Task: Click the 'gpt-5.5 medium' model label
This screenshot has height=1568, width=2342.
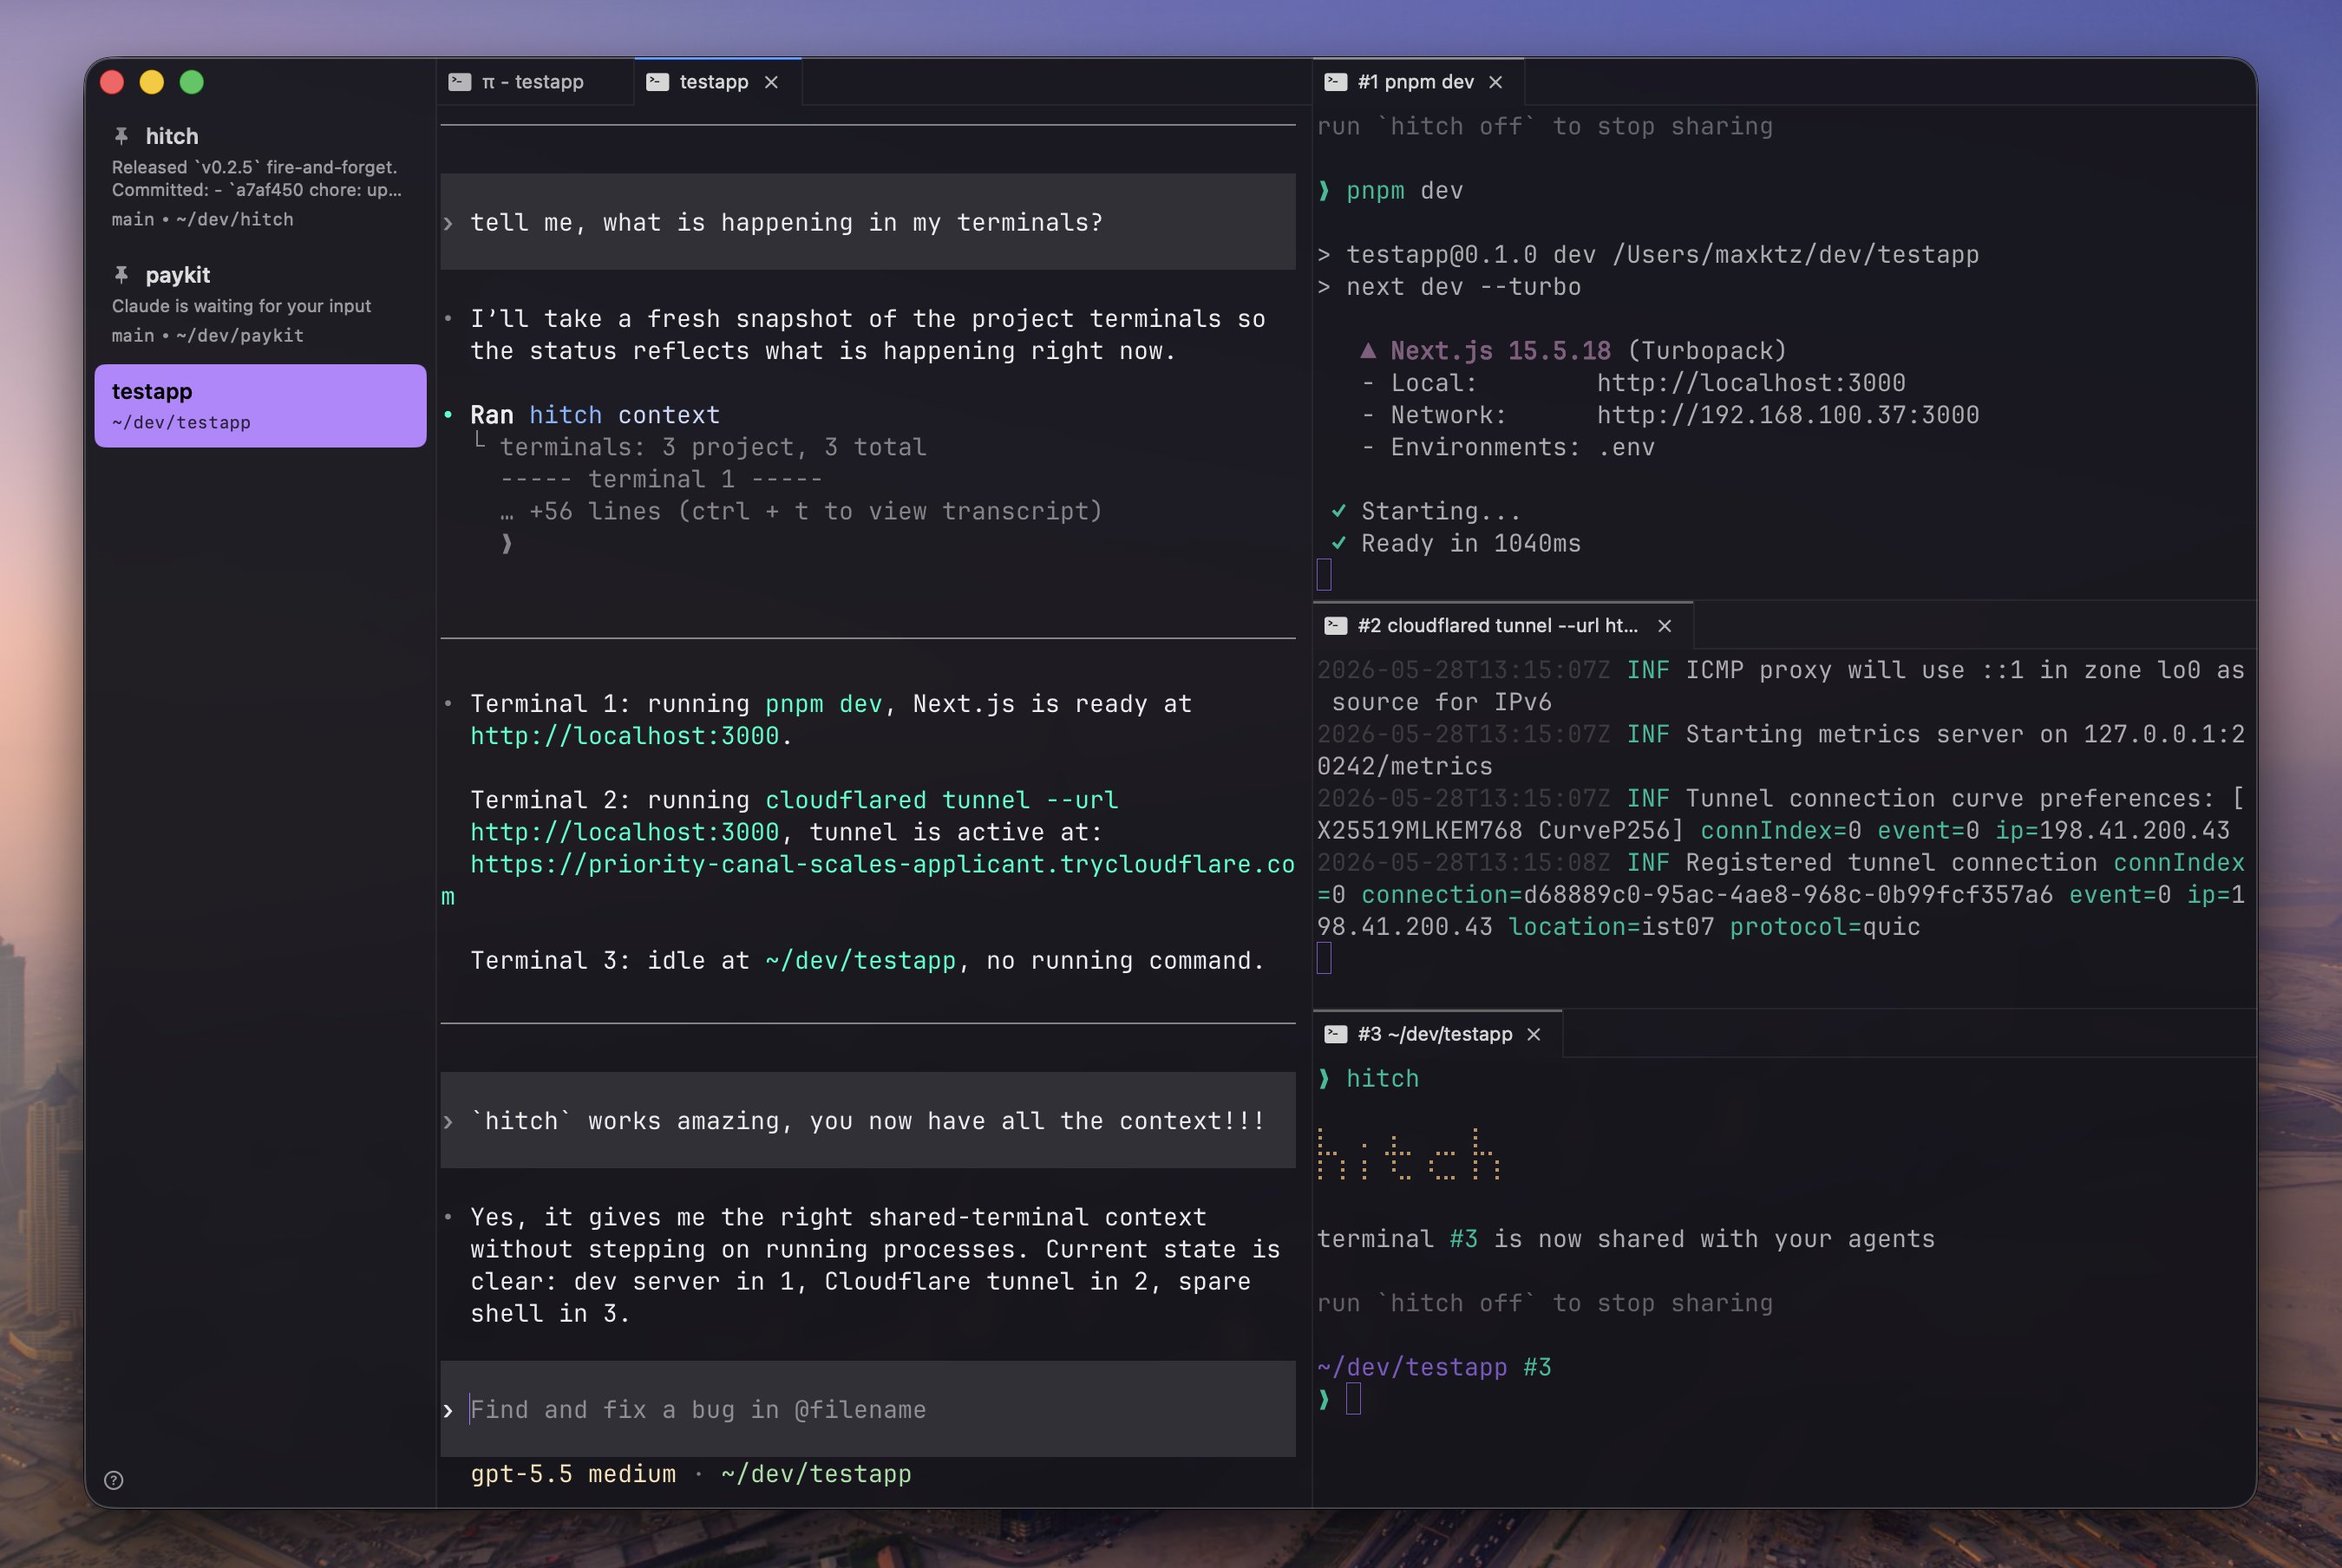Action: click(x=573, y=1474)
